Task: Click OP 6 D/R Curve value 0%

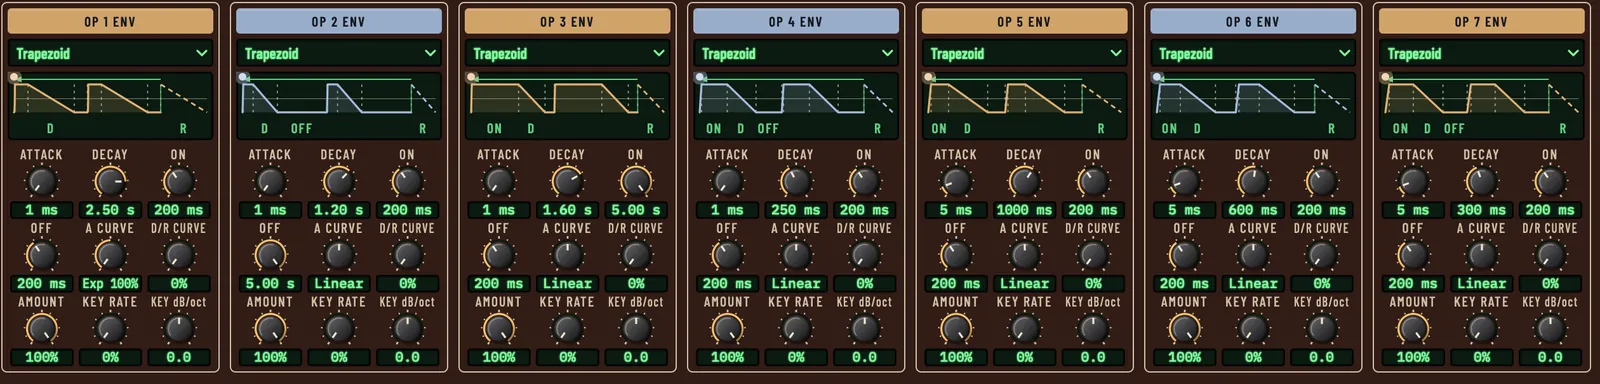Action: click(1321, 283)
